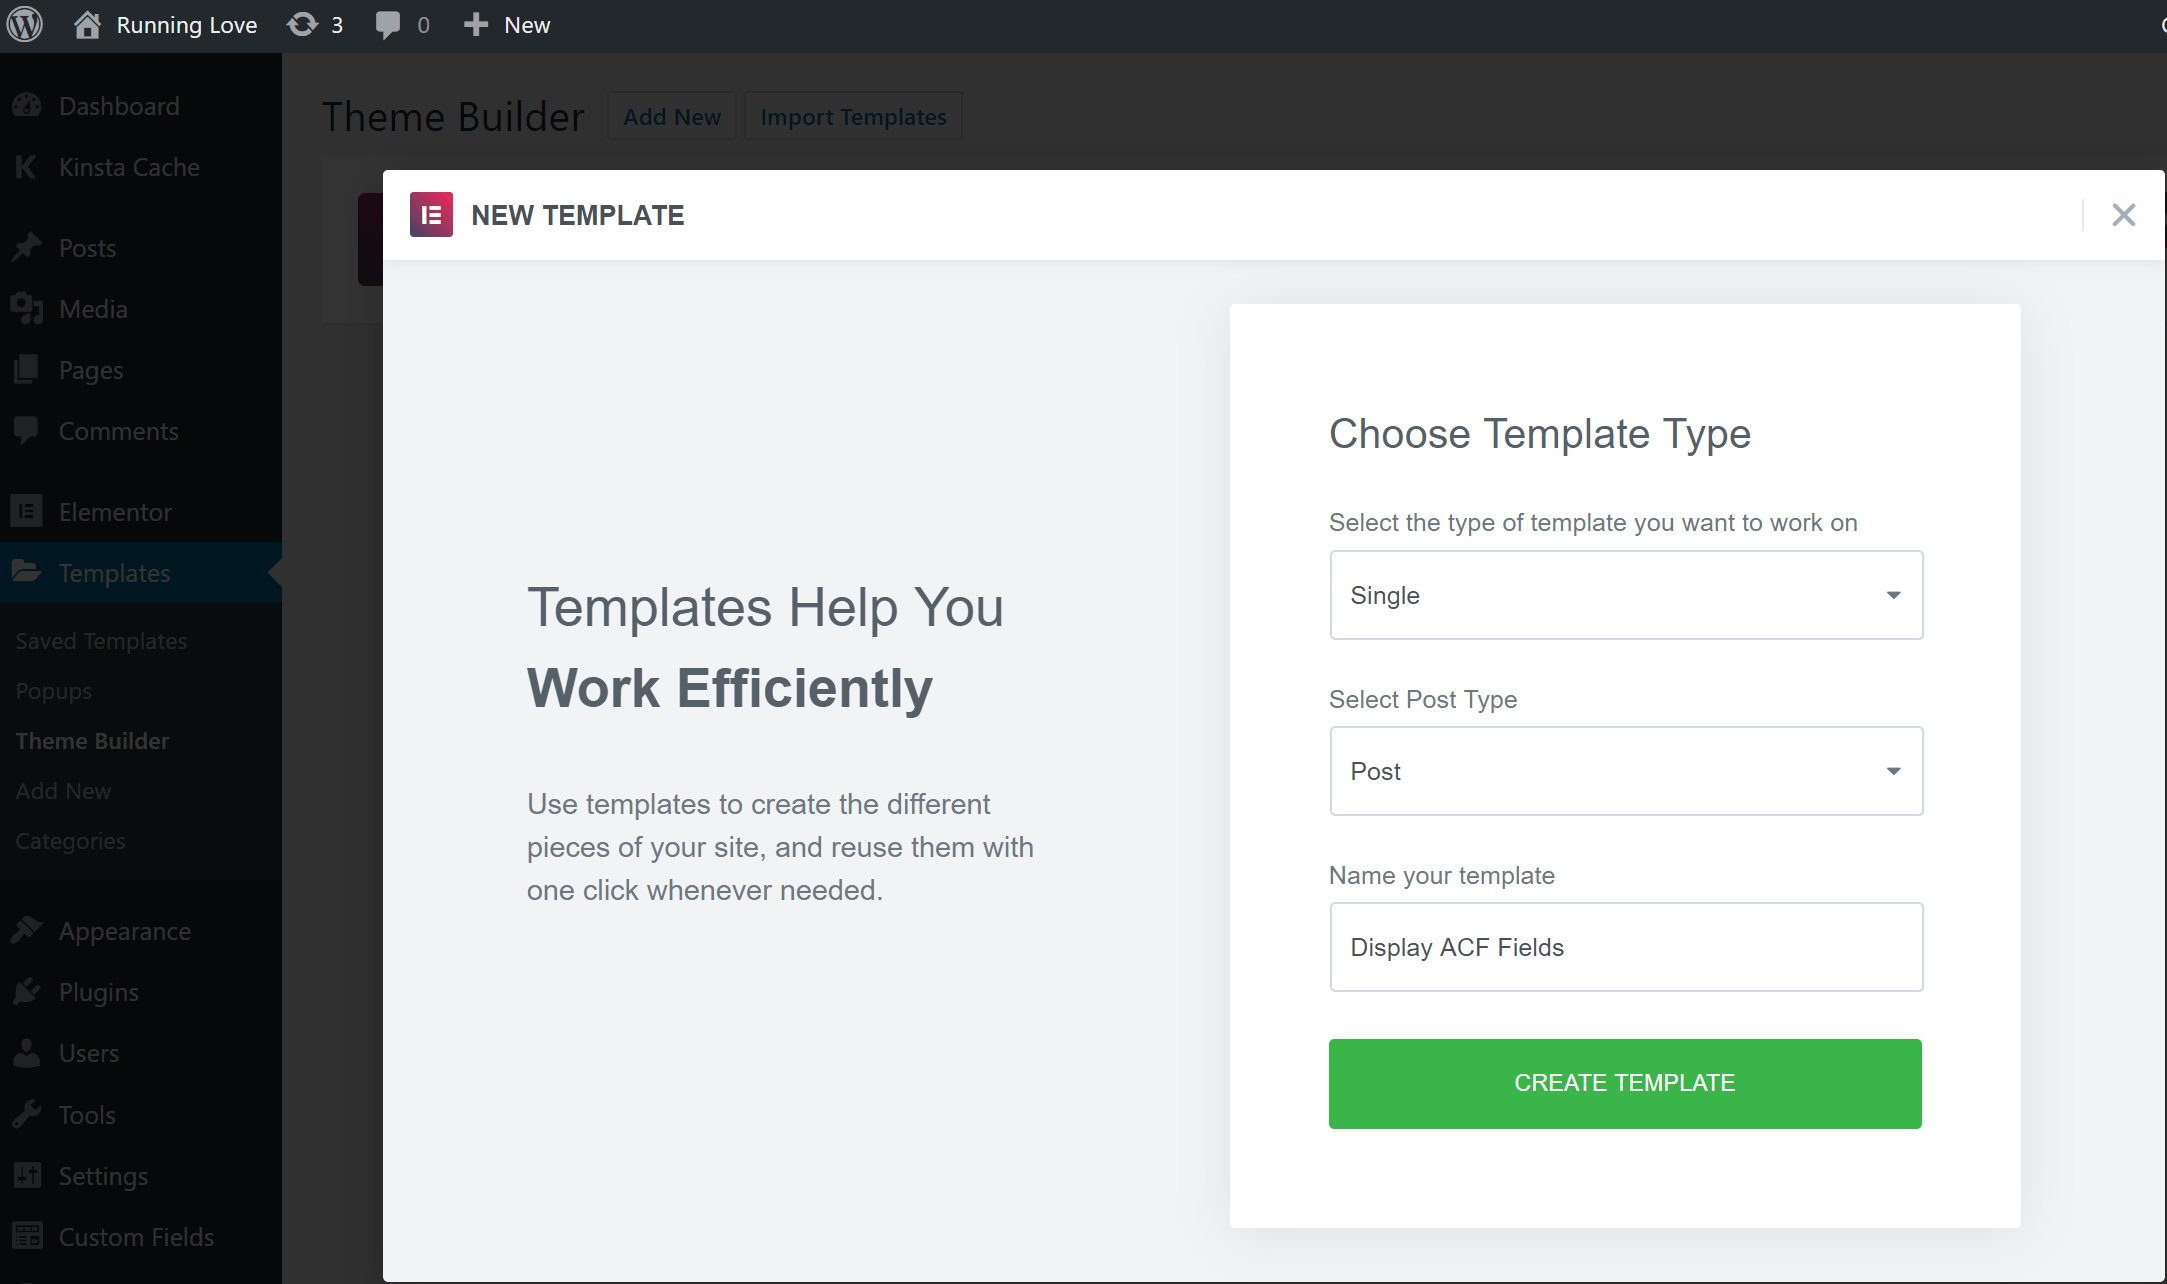Image resolution: width=2167 pixels, height=1284 pixels.
Task: Click the Templates icon in sidebar
Action: 26,572
